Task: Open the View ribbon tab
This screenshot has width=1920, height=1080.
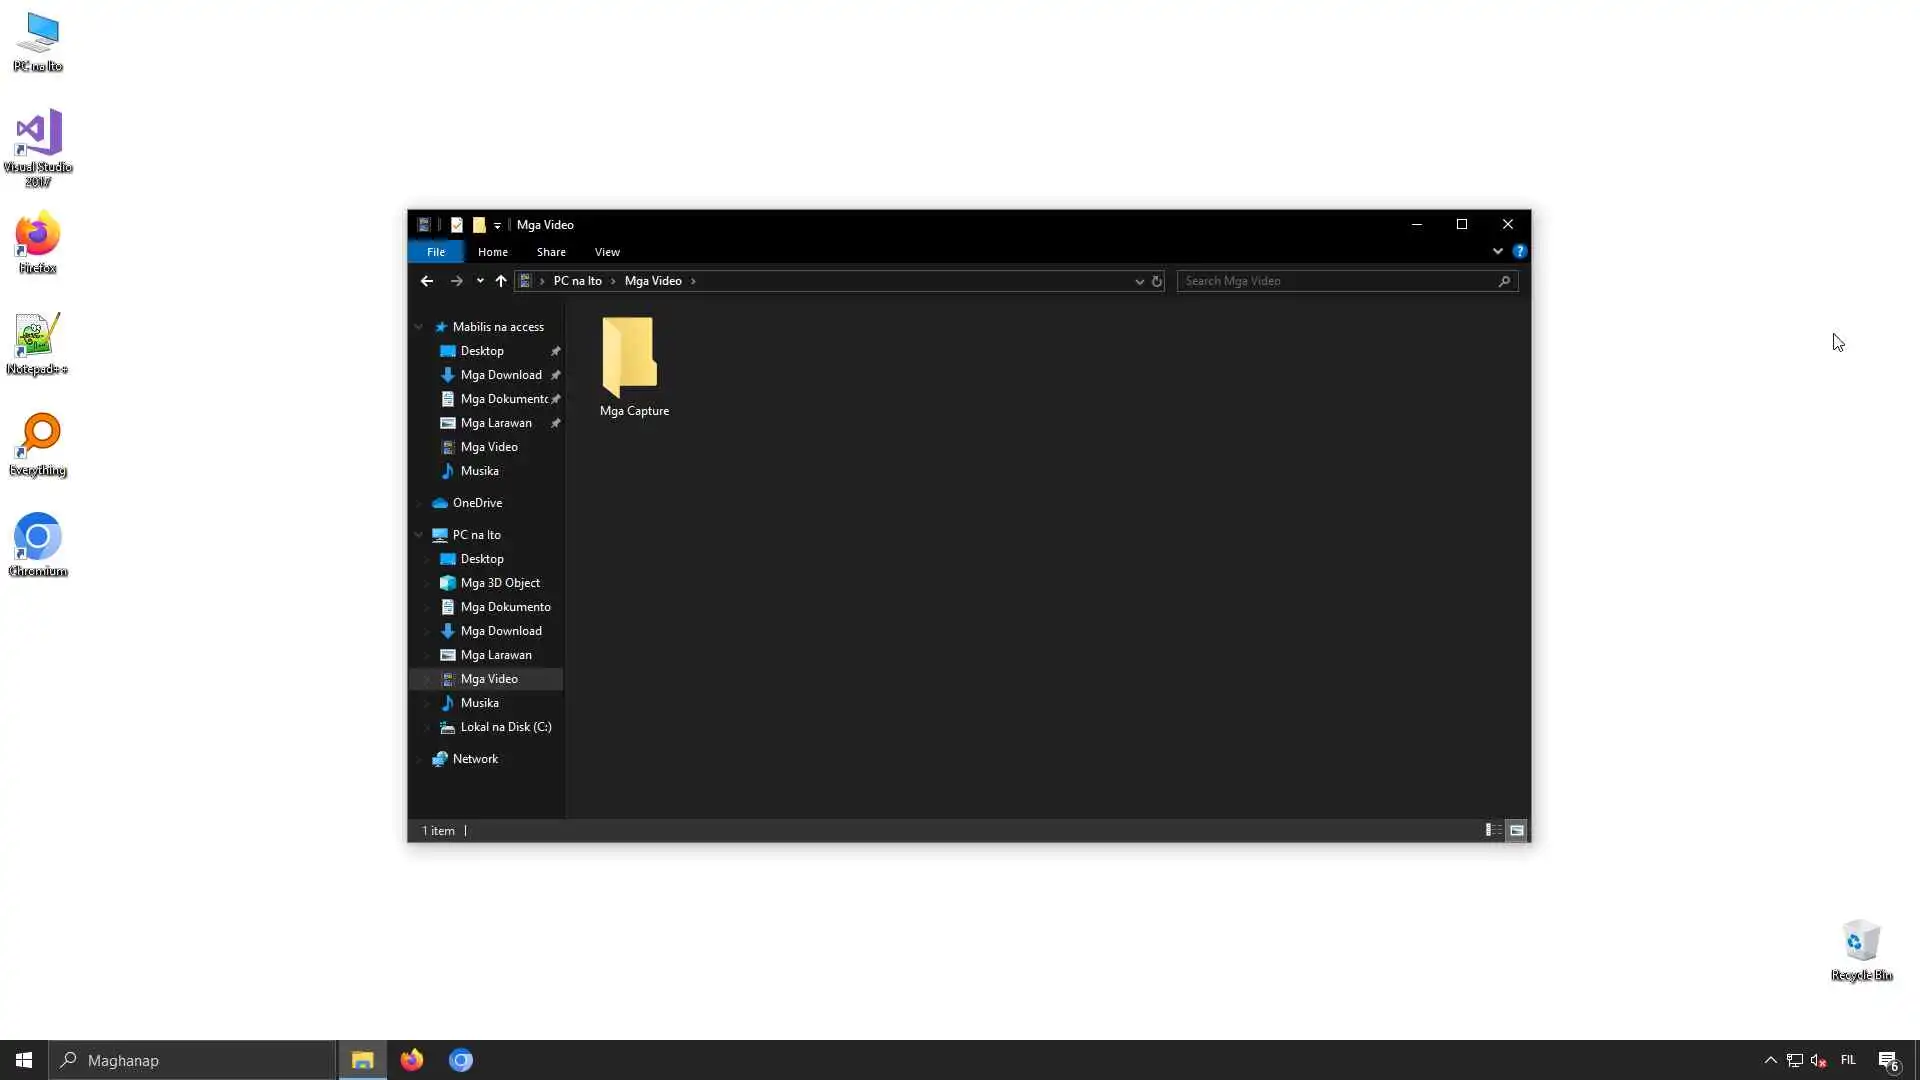Action: (607, 252)
